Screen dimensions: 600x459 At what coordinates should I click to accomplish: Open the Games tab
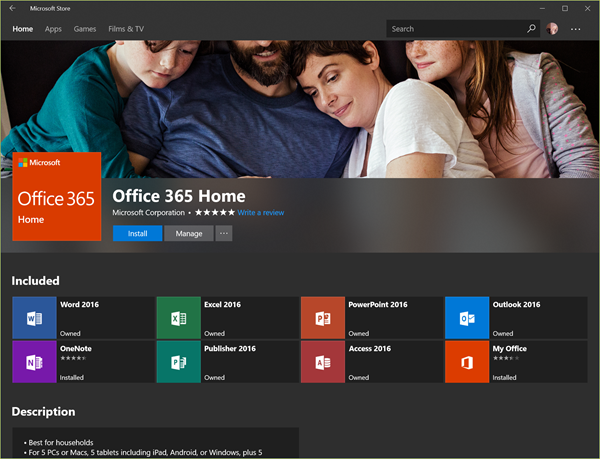pos(85,29)
